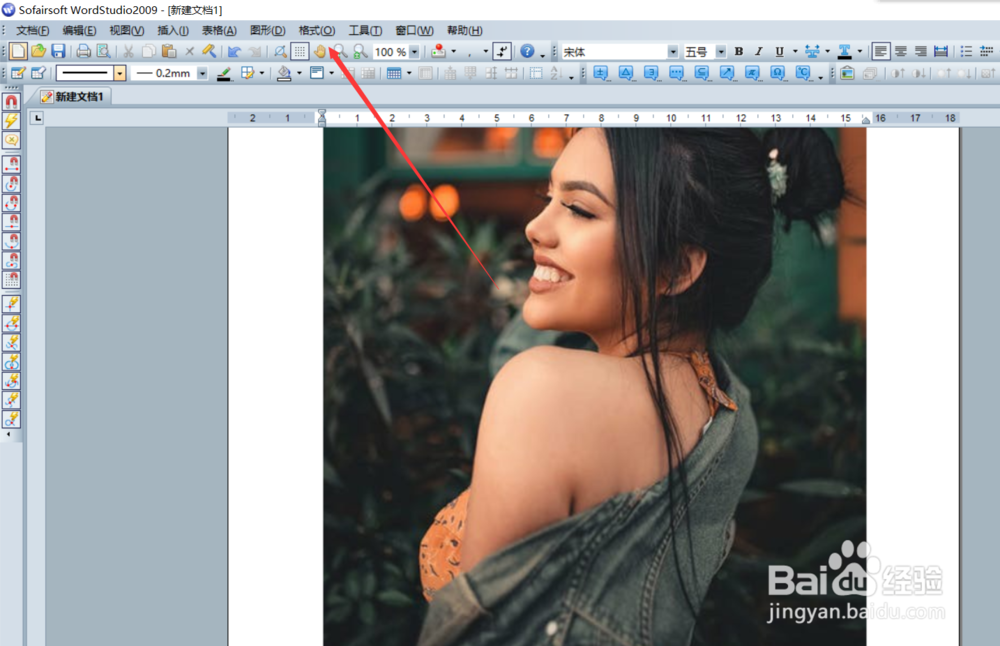Click the stamp insert icon
The width and height of the screenshot is (1000, 646).
pyautogui.click(x=438, y=52)
